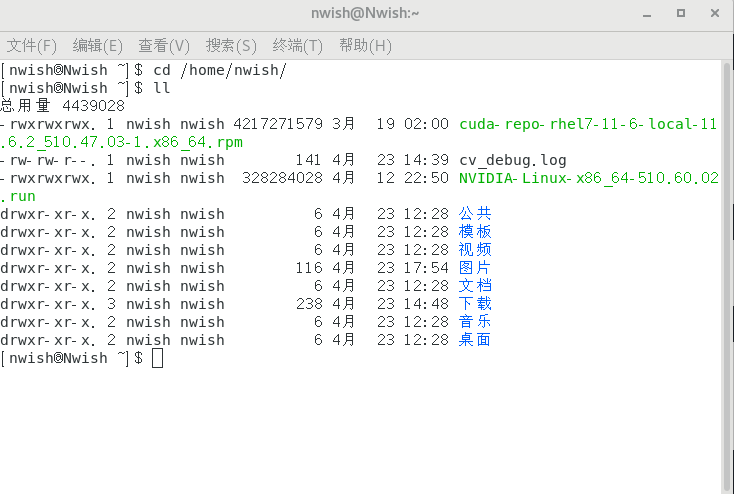This screenshot has height=494, width=734.
Task: Maximize the terminal window
Action: coord(681,14)
